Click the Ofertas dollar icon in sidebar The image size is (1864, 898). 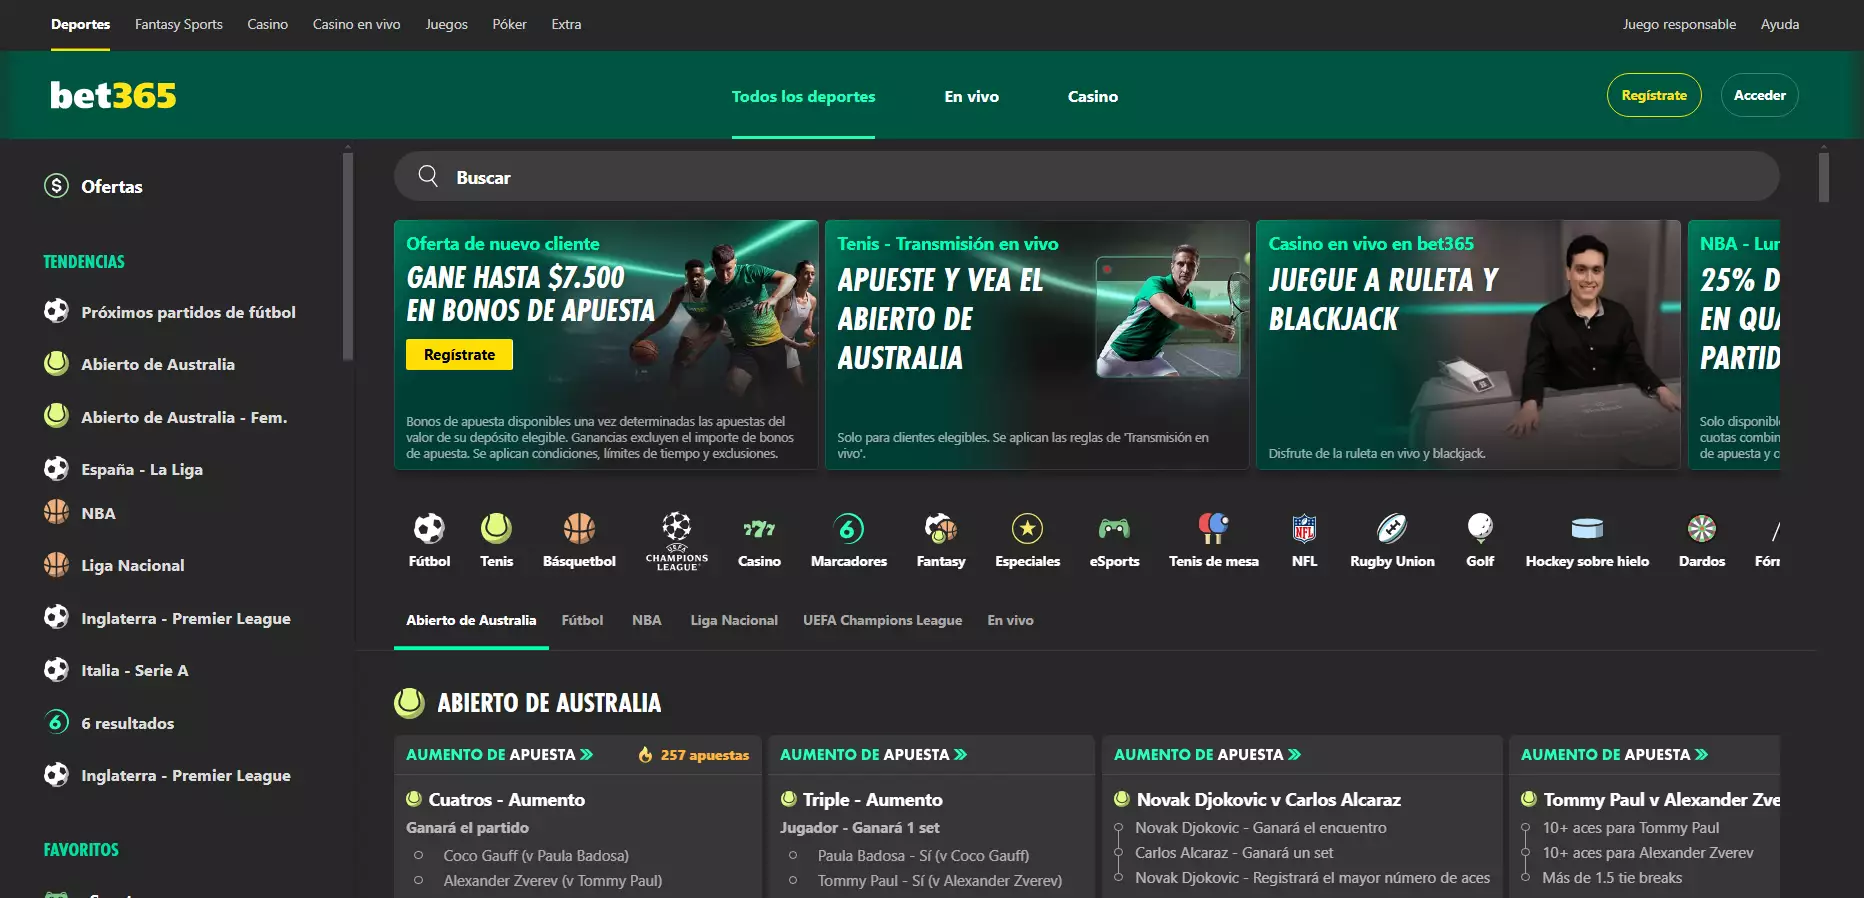[x=57, y=186]
